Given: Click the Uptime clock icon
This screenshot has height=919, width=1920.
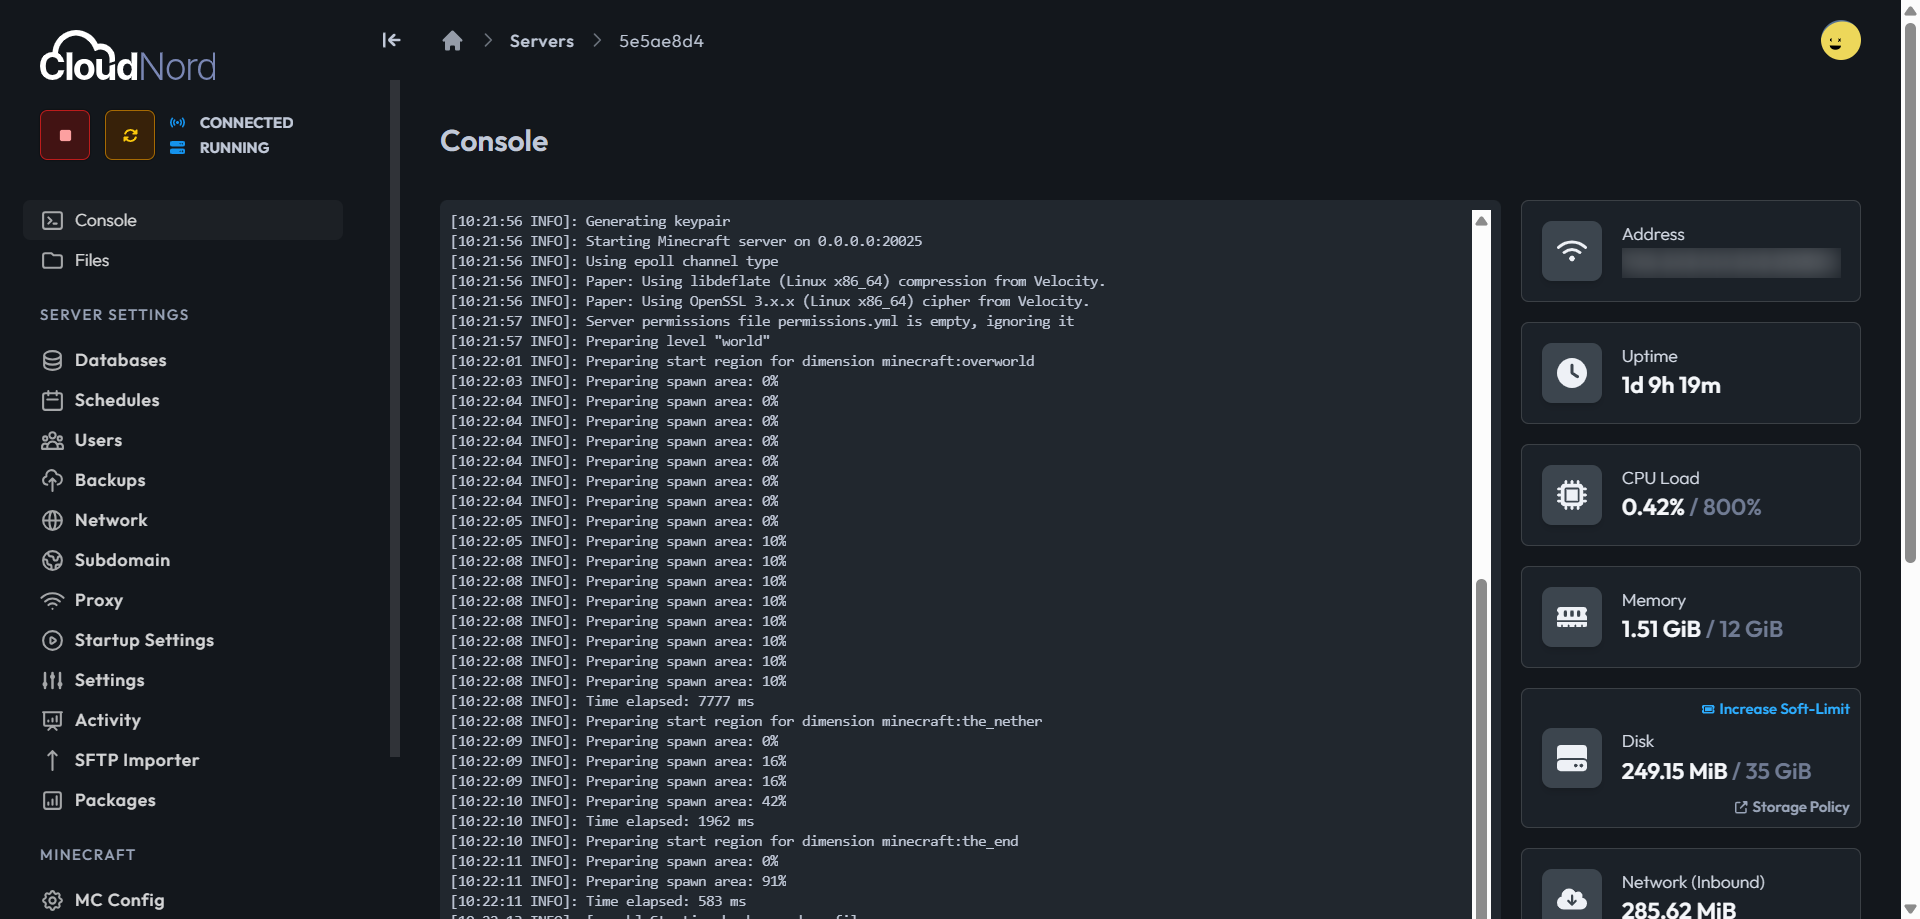Looking at the screenshot, I should point(1572,373).
